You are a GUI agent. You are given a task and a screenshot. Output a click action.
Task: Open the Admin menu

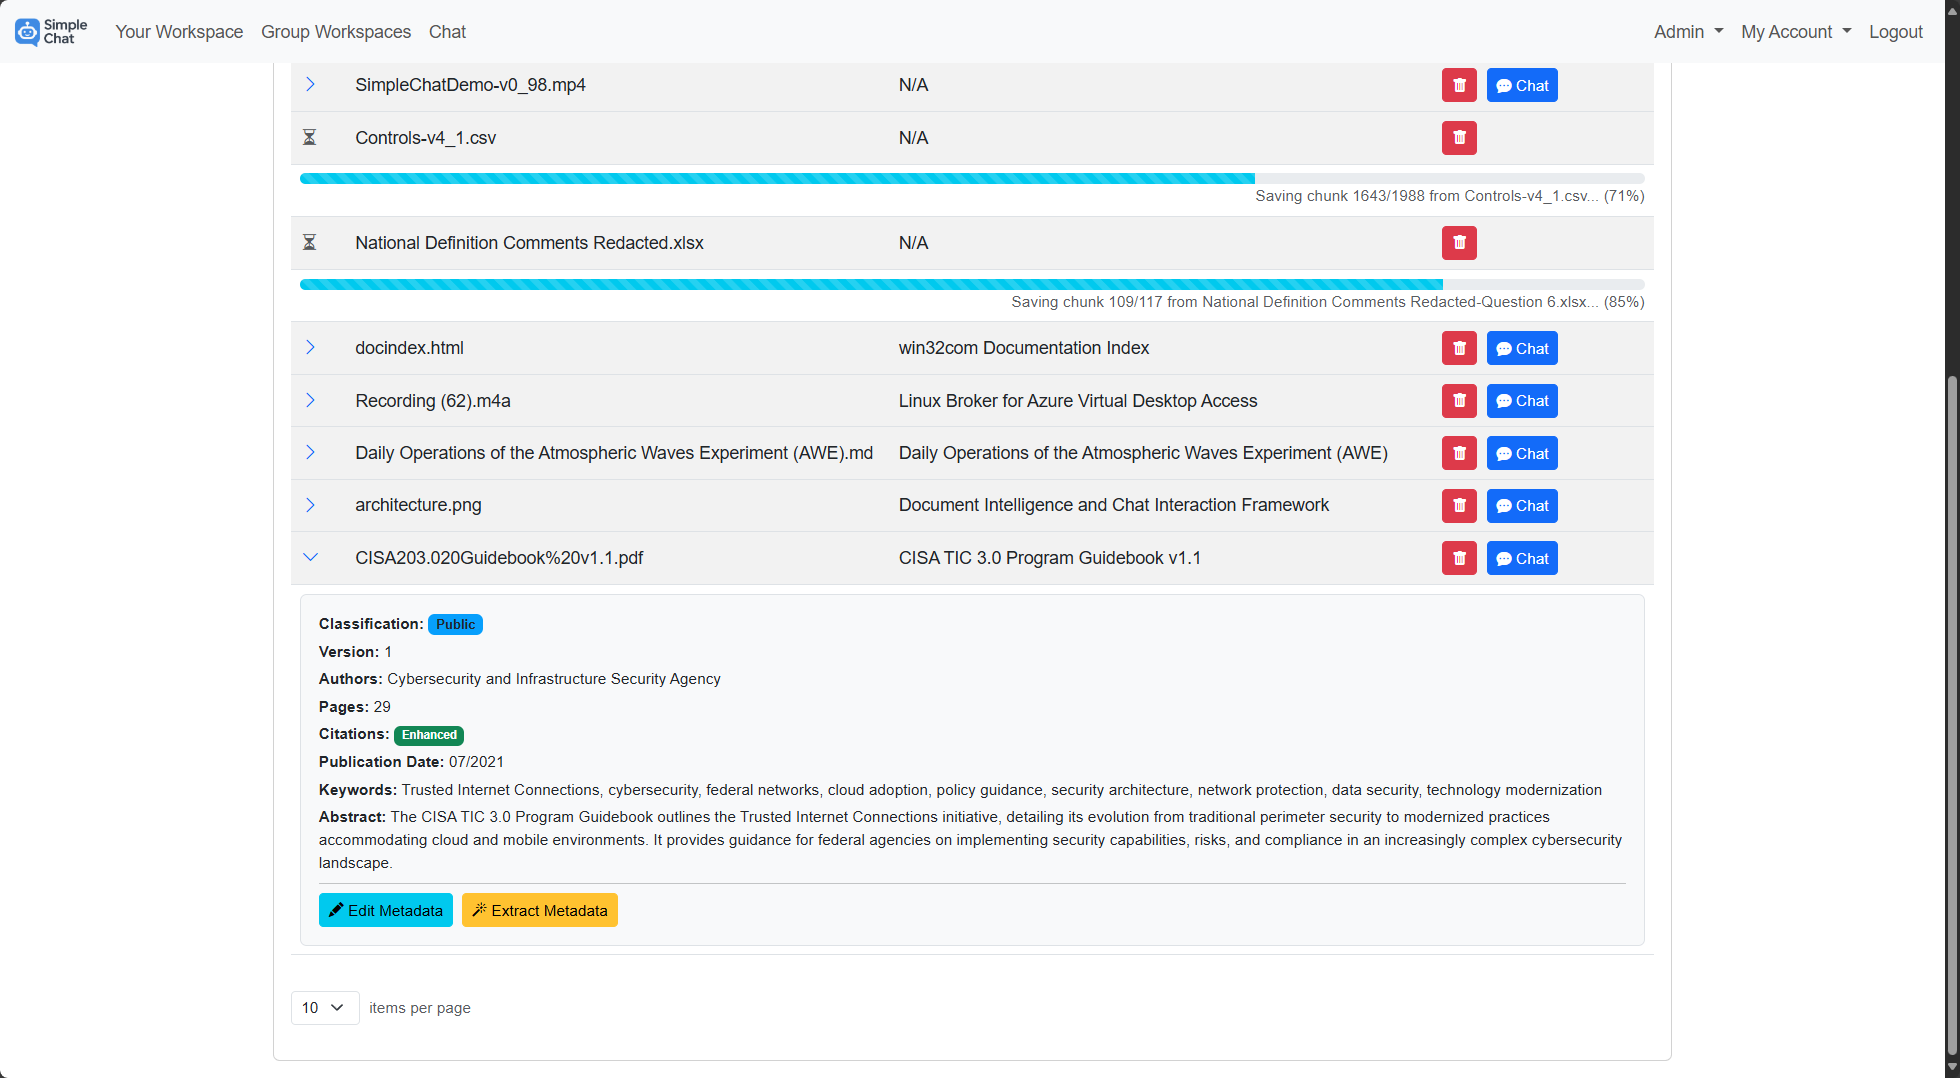(x=1687, y=31)
